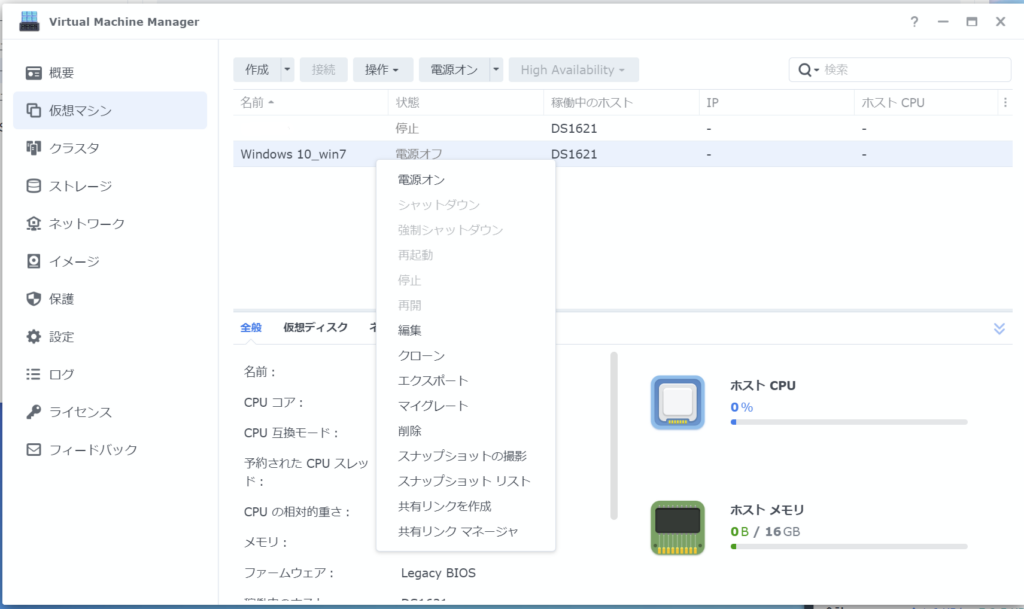
Task: Sort by 名前 column header
Action: pos(310,102)
